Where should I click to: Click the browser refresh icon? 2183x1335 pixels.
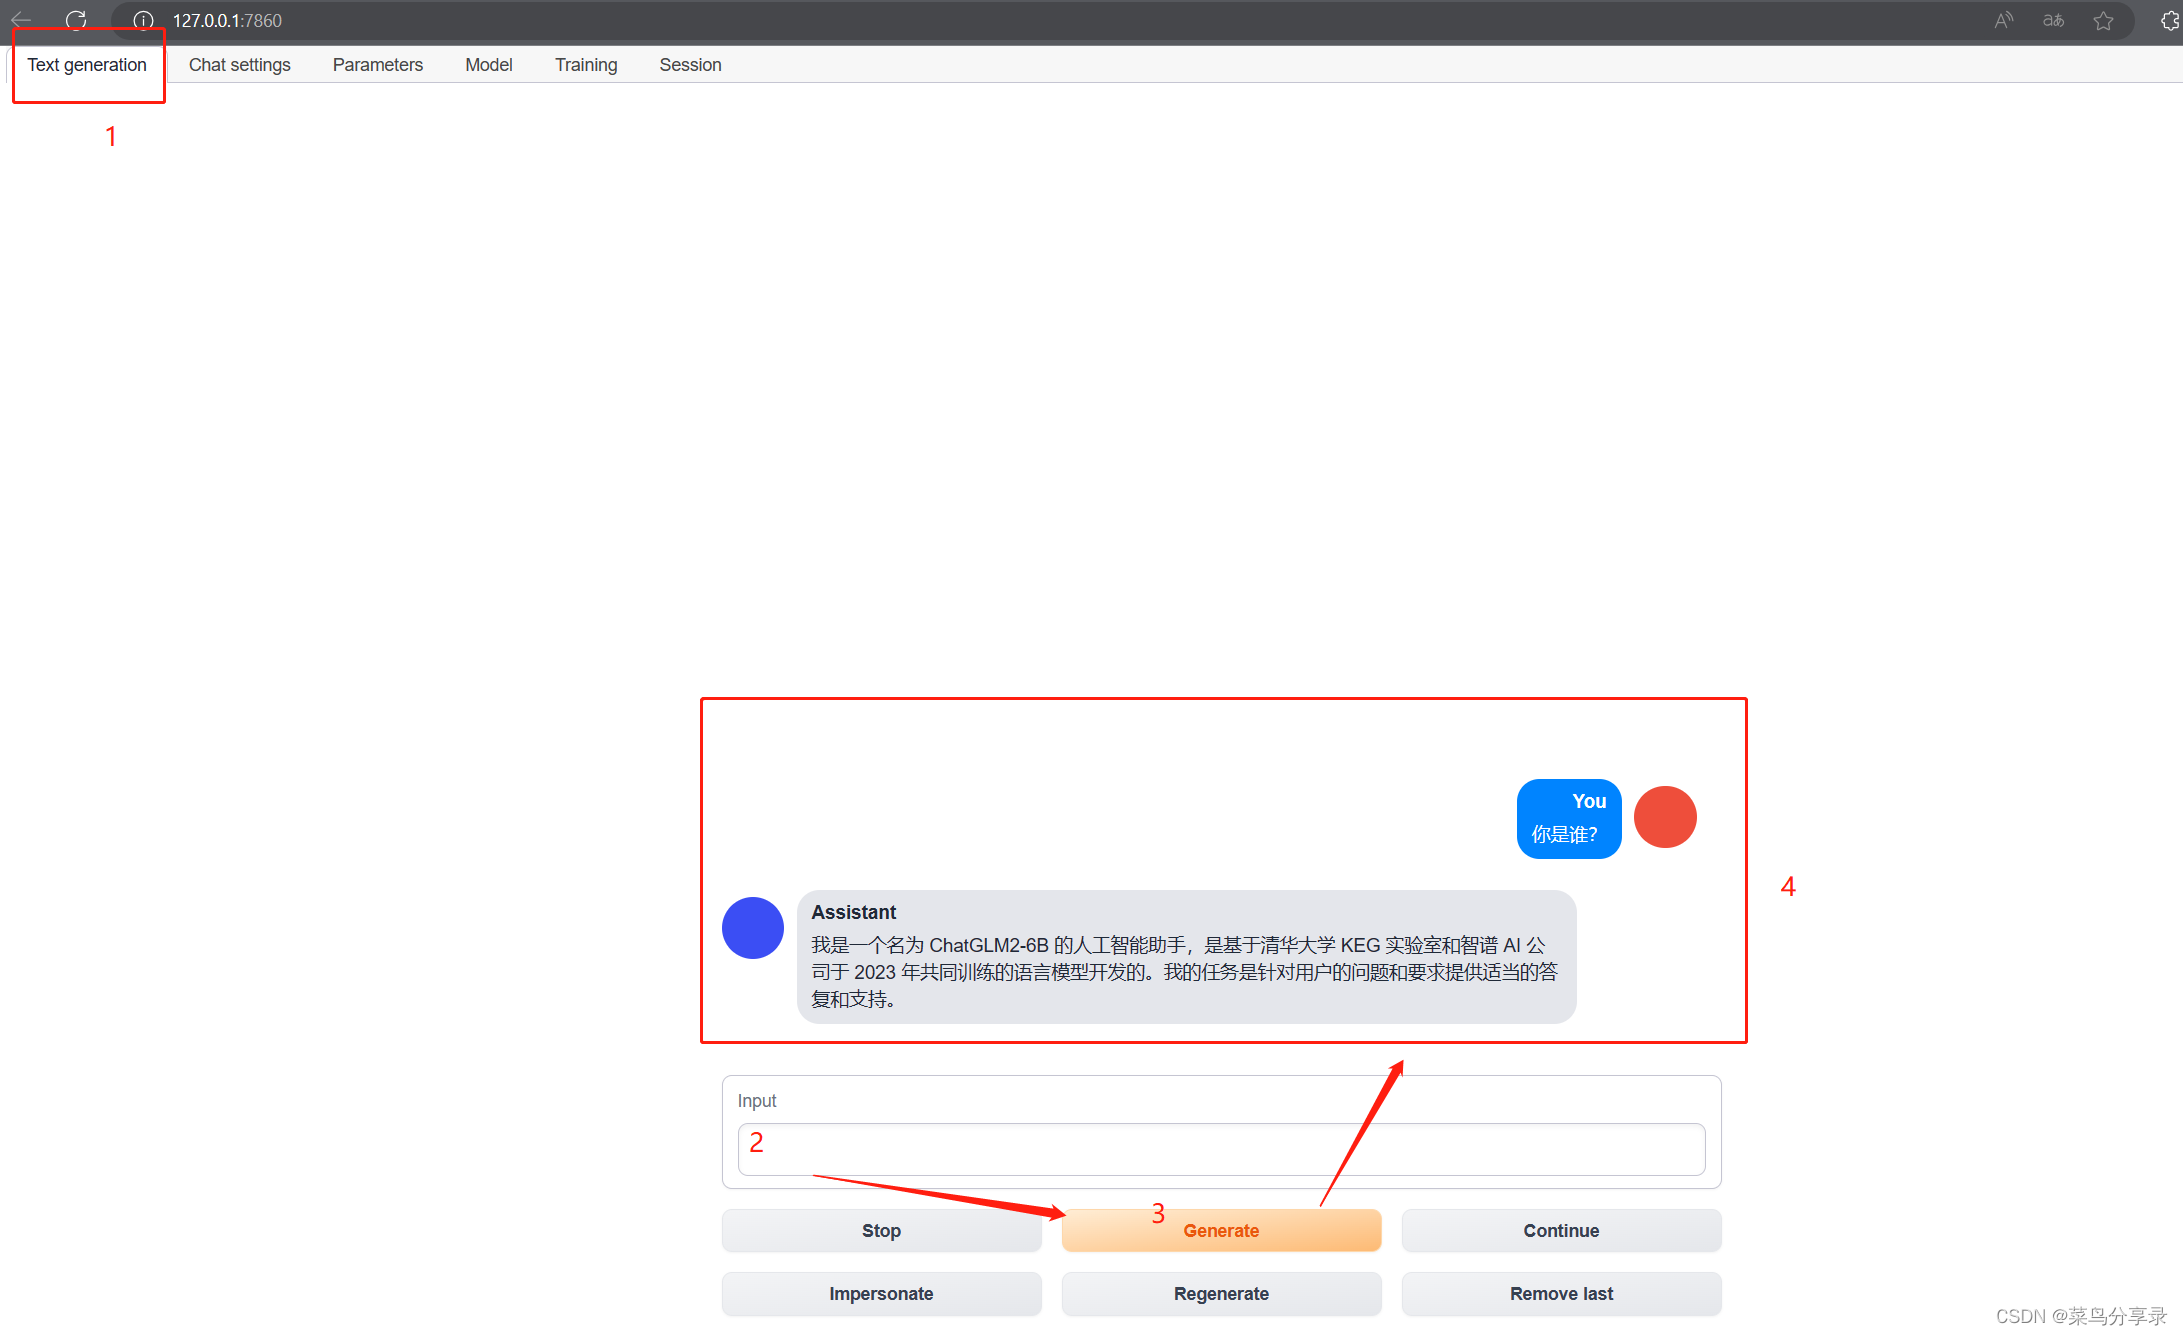coord(73,20)
